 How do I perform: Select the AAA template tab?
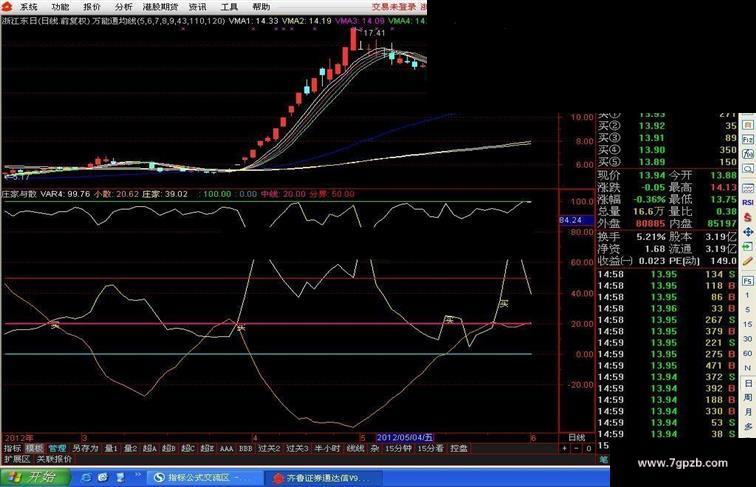coord(227,448)
